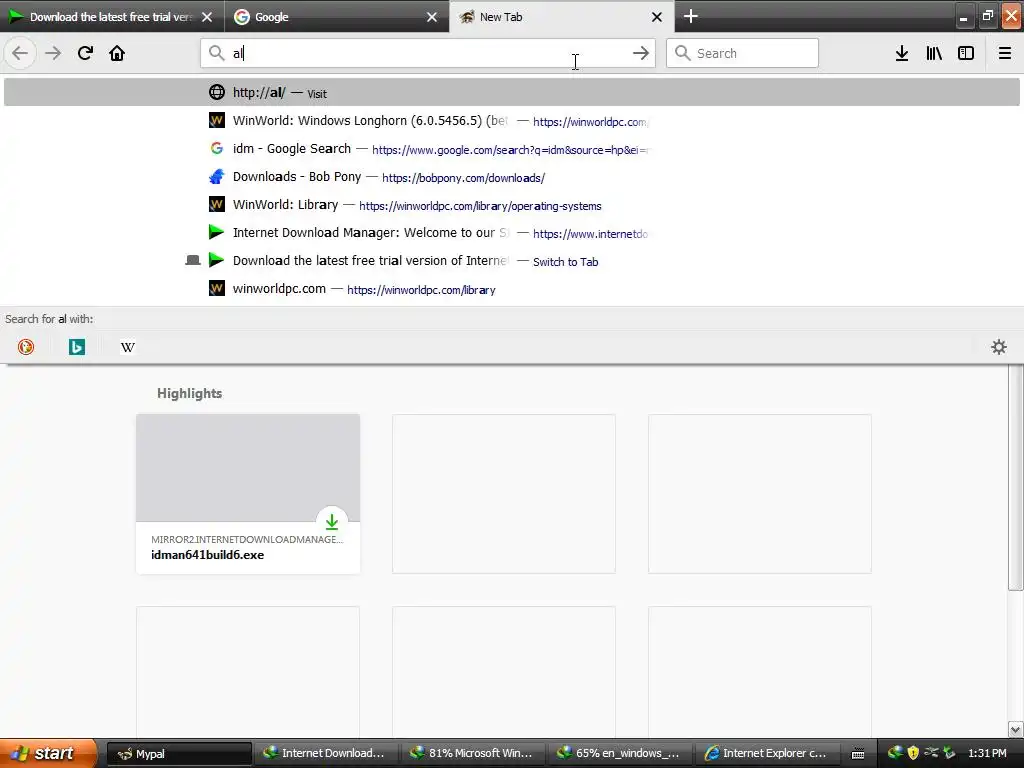Go forward with the forward arrow button
1024x768 pixels.
click(53, 53)
